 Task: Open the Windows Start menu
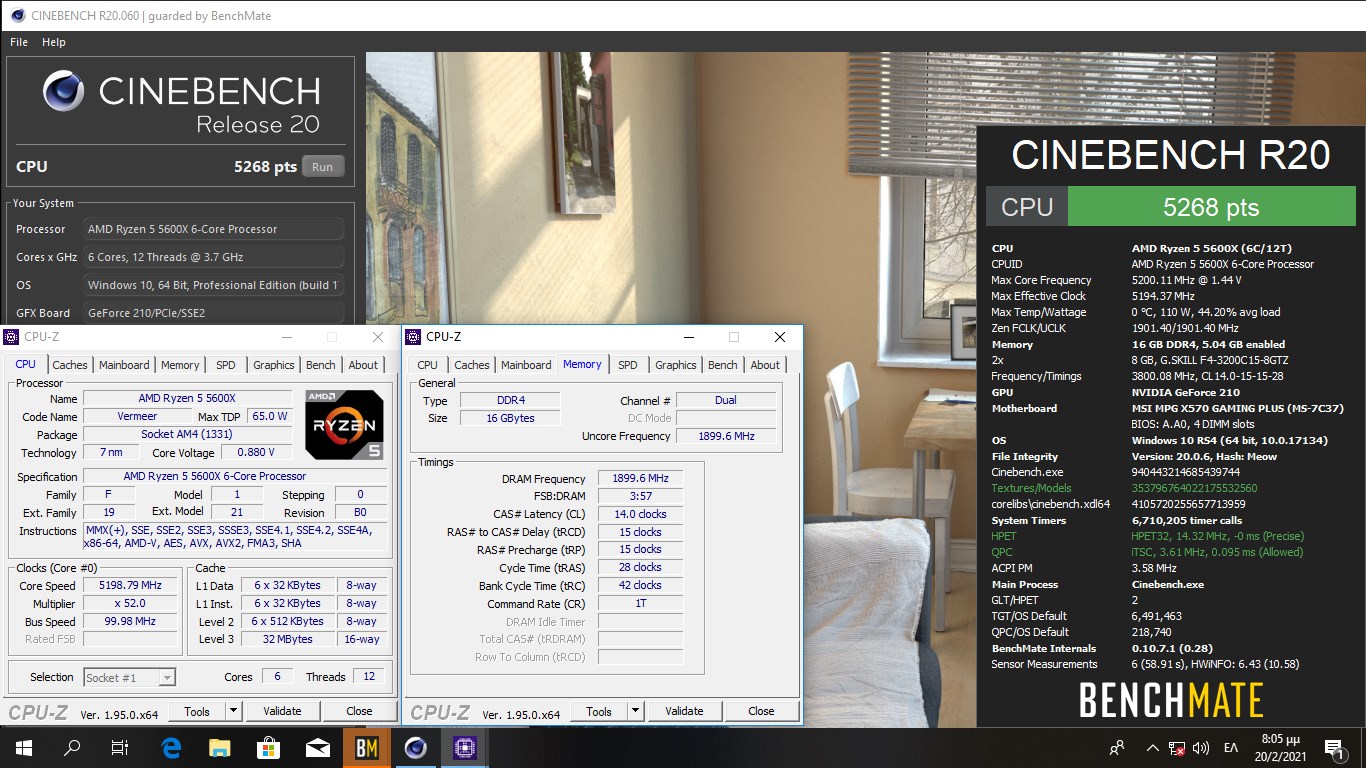(23, 748)
